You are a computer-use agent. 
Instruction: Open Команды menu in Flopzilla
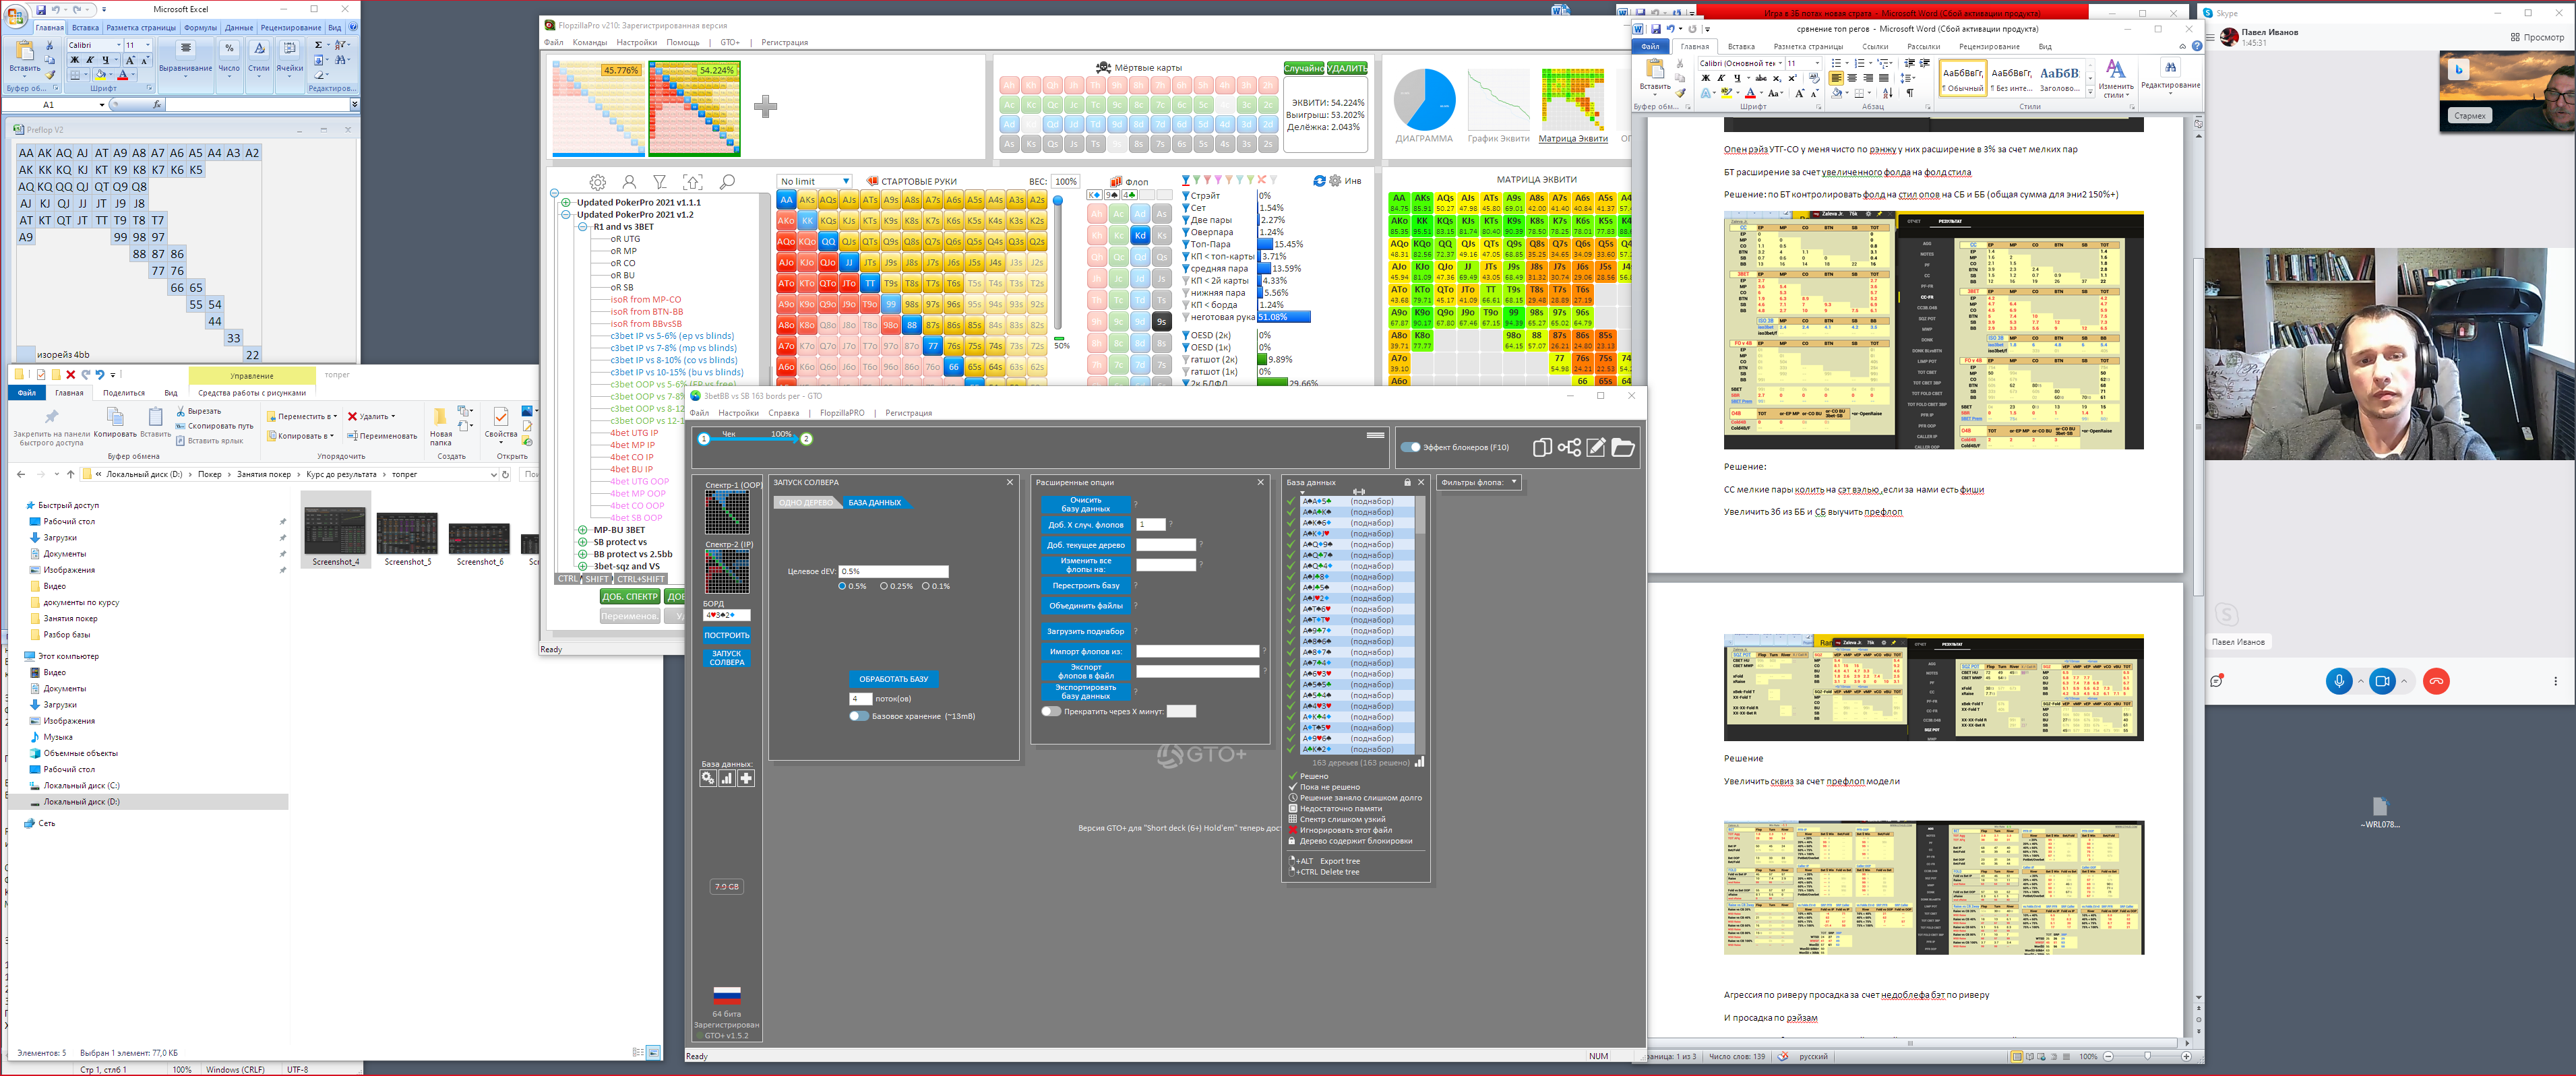pyautogui.click(x=590, y=42)
